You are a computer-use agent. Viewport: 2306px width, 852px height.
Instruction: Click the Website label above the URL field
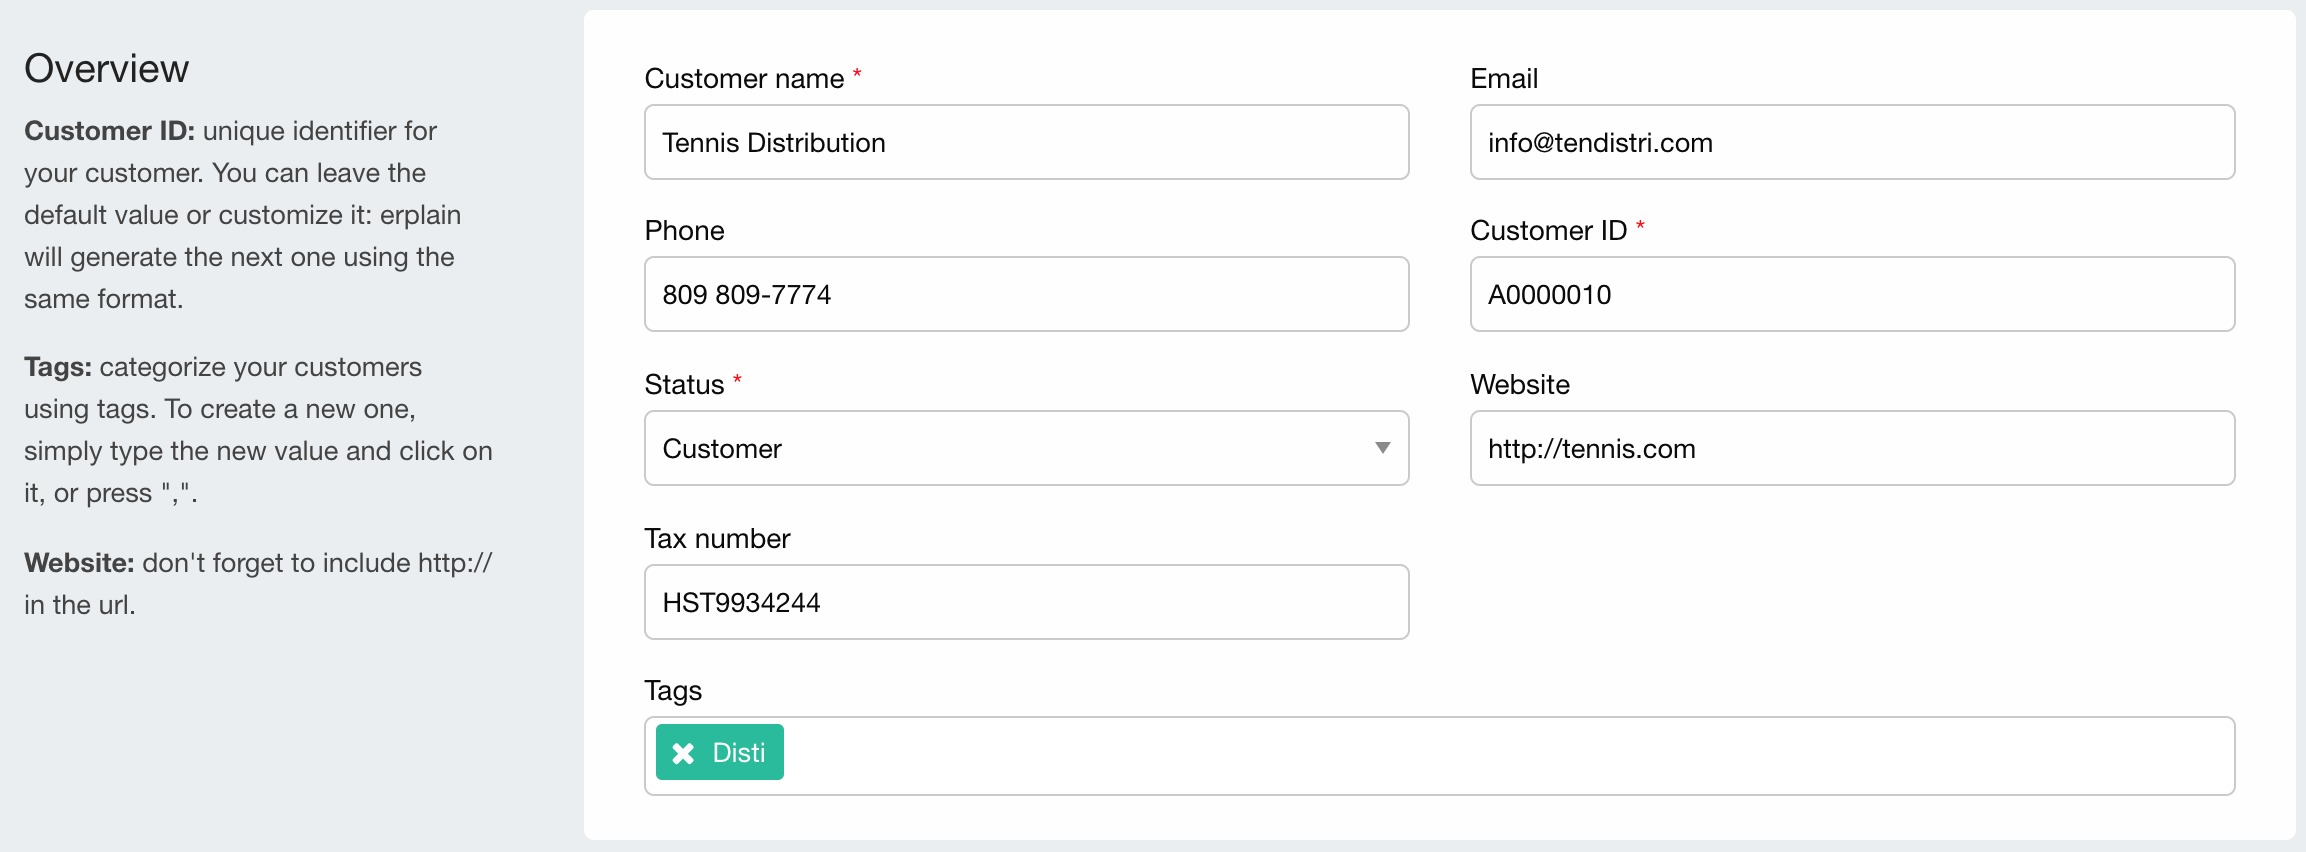click(1520, 384)
